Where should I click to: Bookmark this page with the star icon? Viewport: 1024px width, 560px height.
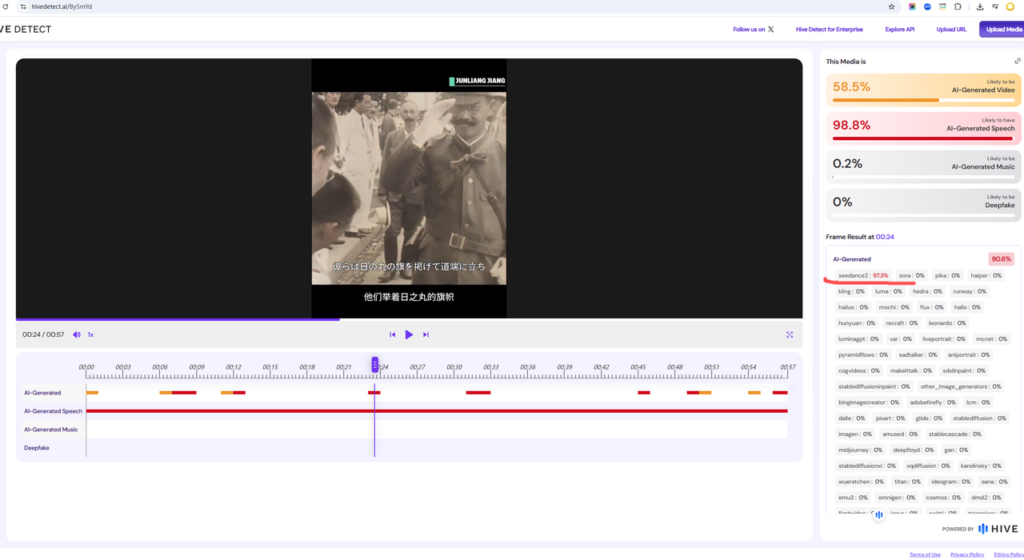click(891, 7)
